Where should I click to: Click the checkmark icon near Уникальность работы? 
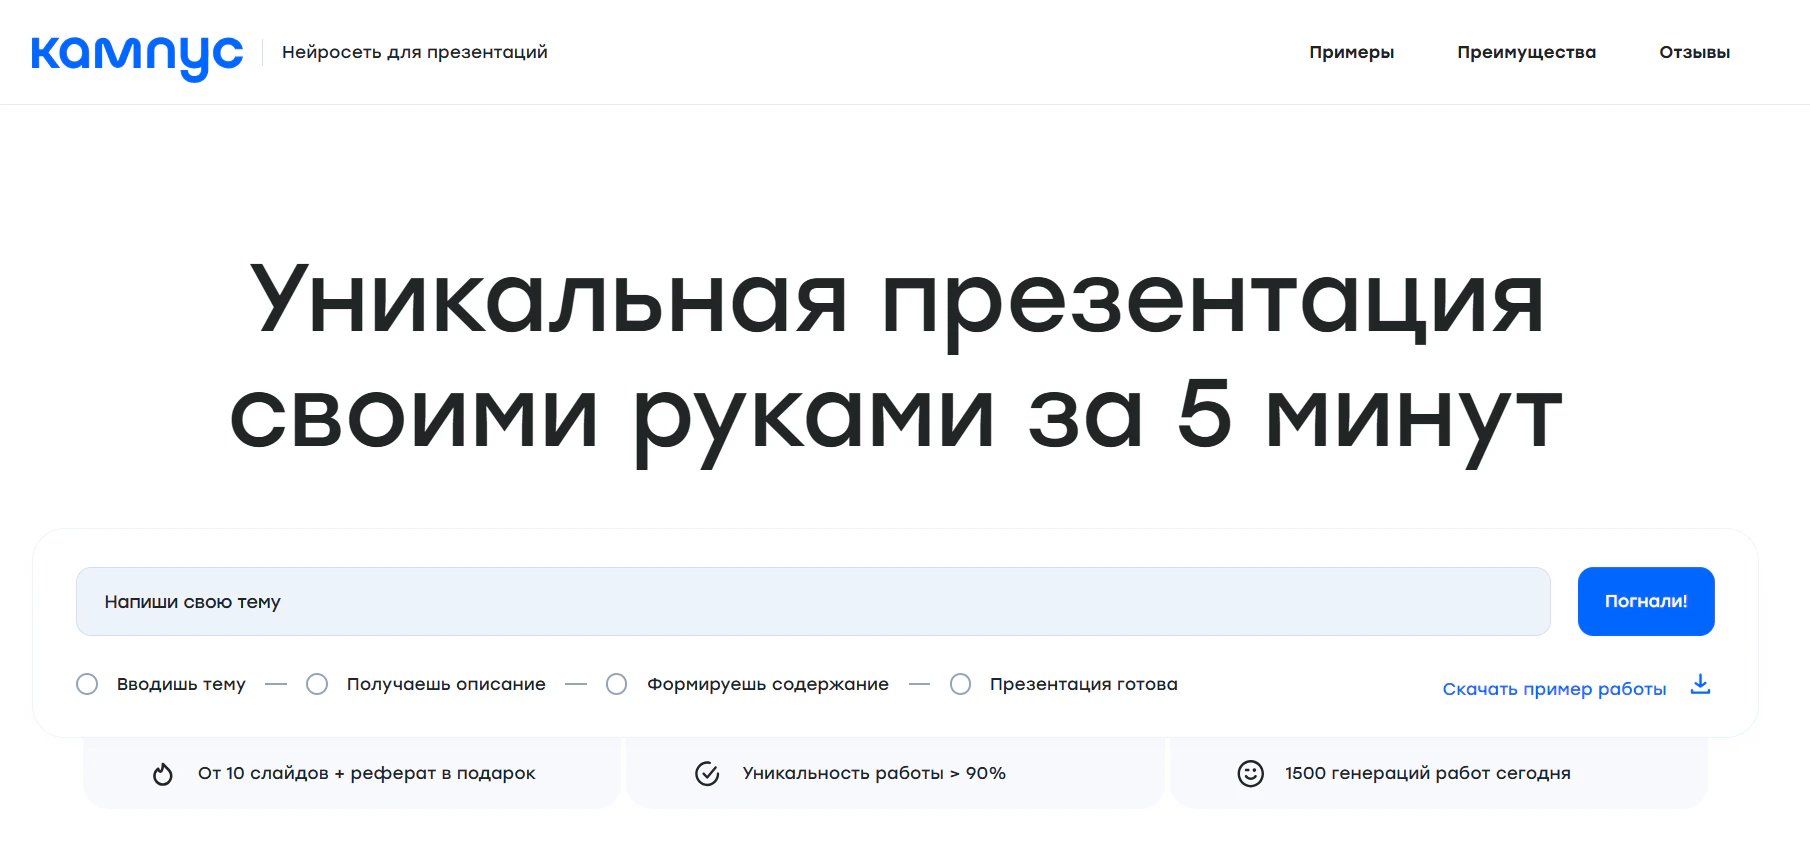coord(707,774)
